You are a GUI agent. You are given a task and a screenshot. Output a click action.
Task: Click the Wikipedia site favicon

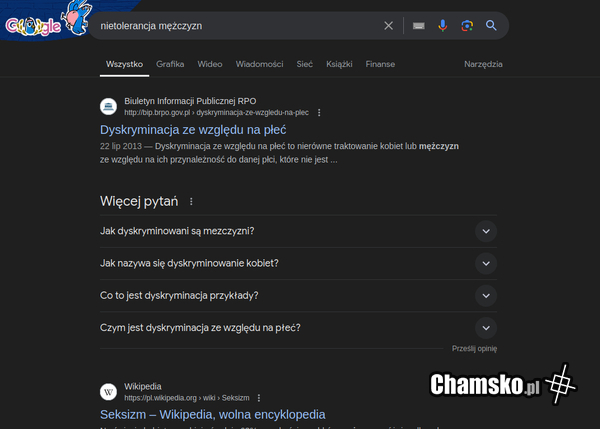coord(108,391)
